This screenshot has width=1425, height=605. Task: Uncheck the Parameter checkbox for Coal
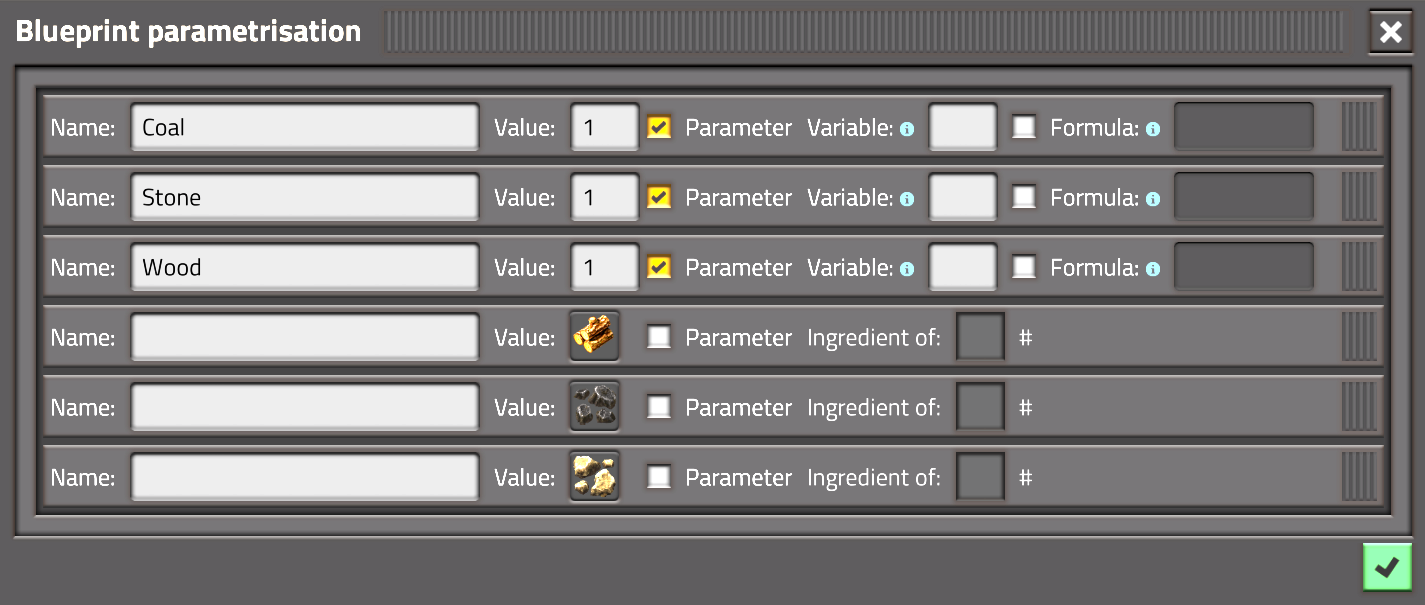tap(659, 127)
